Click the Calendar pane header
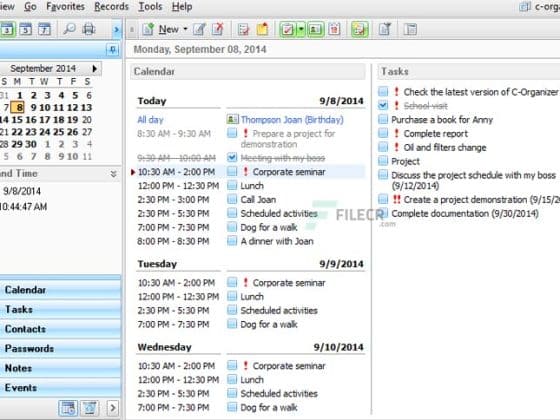This screenshot has width=560, height=420. [248, 71]
